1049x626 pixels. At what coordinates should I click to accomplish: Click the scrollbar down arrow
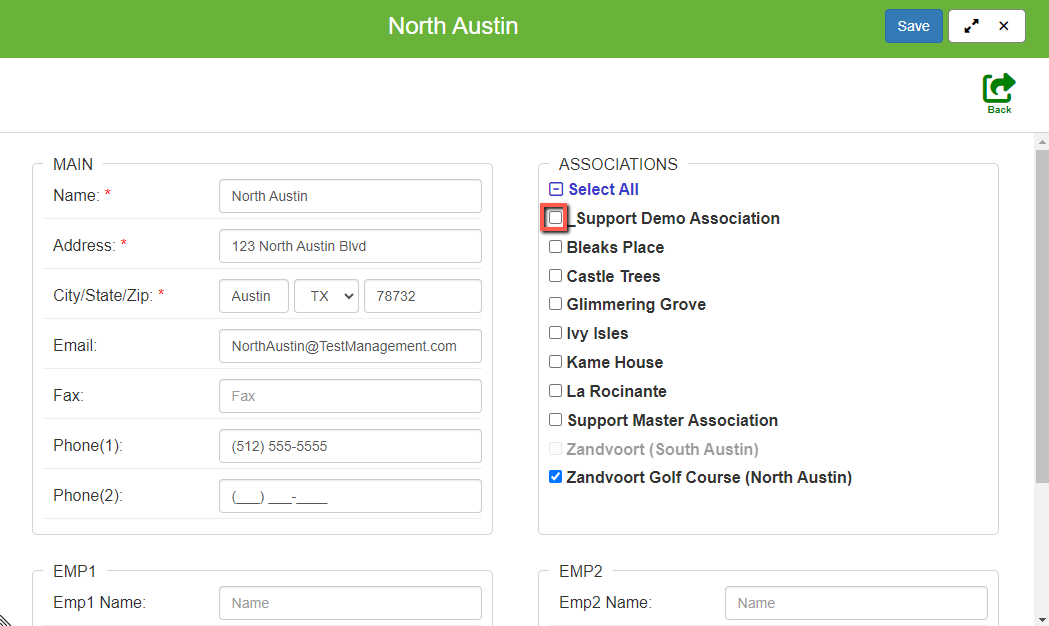[x=1042, y=620]
